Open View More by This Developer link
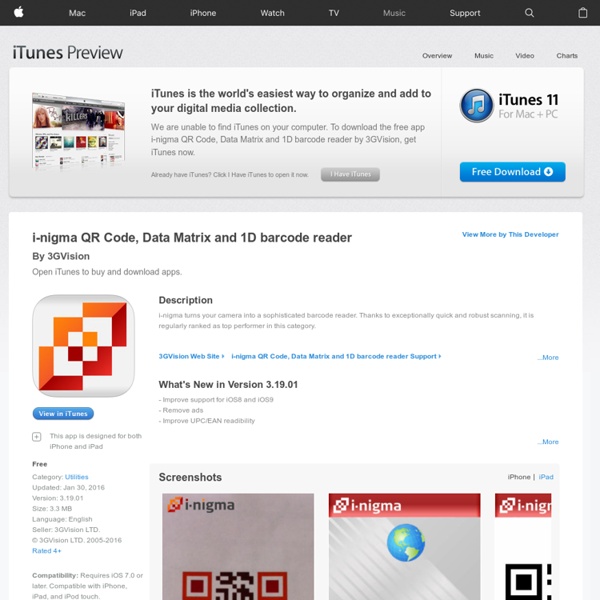This screenshot has width=600, height=600. [x=510, y=235]
